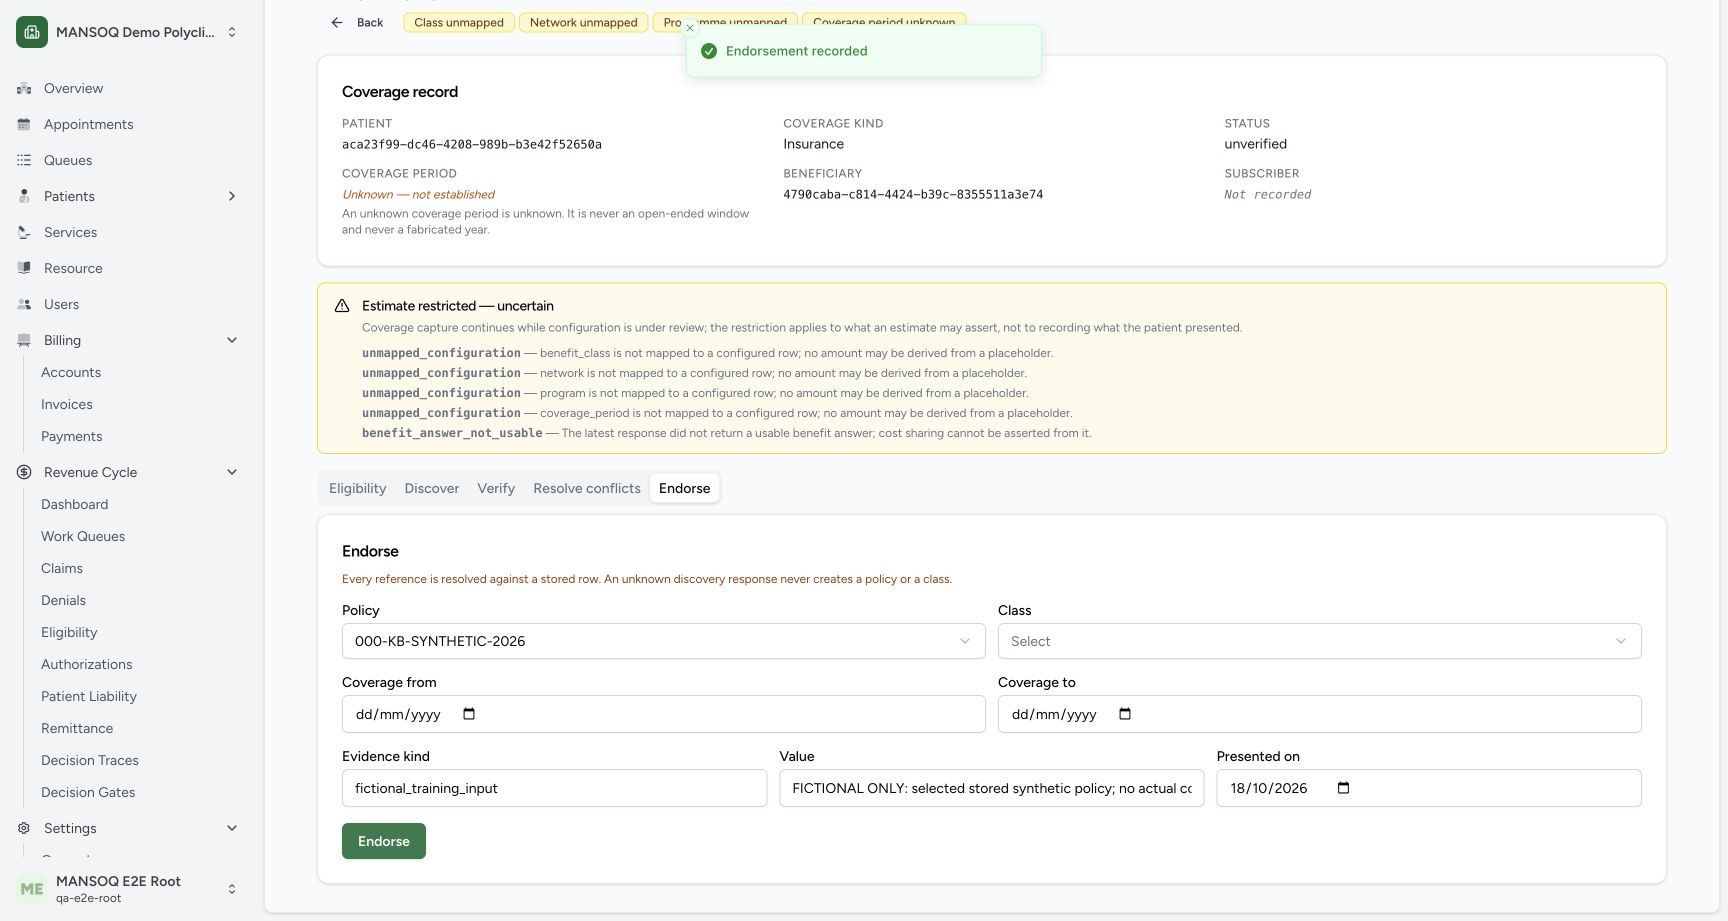Open the Policy dropdown
1728x921 pixels.
tap(664, 641)
